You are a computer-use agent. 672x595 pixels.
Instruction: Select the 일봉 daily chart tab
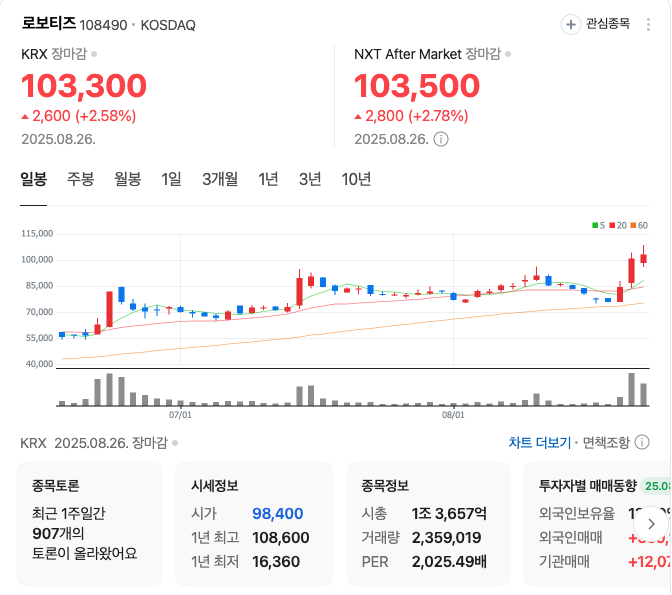tap(33, 179)
